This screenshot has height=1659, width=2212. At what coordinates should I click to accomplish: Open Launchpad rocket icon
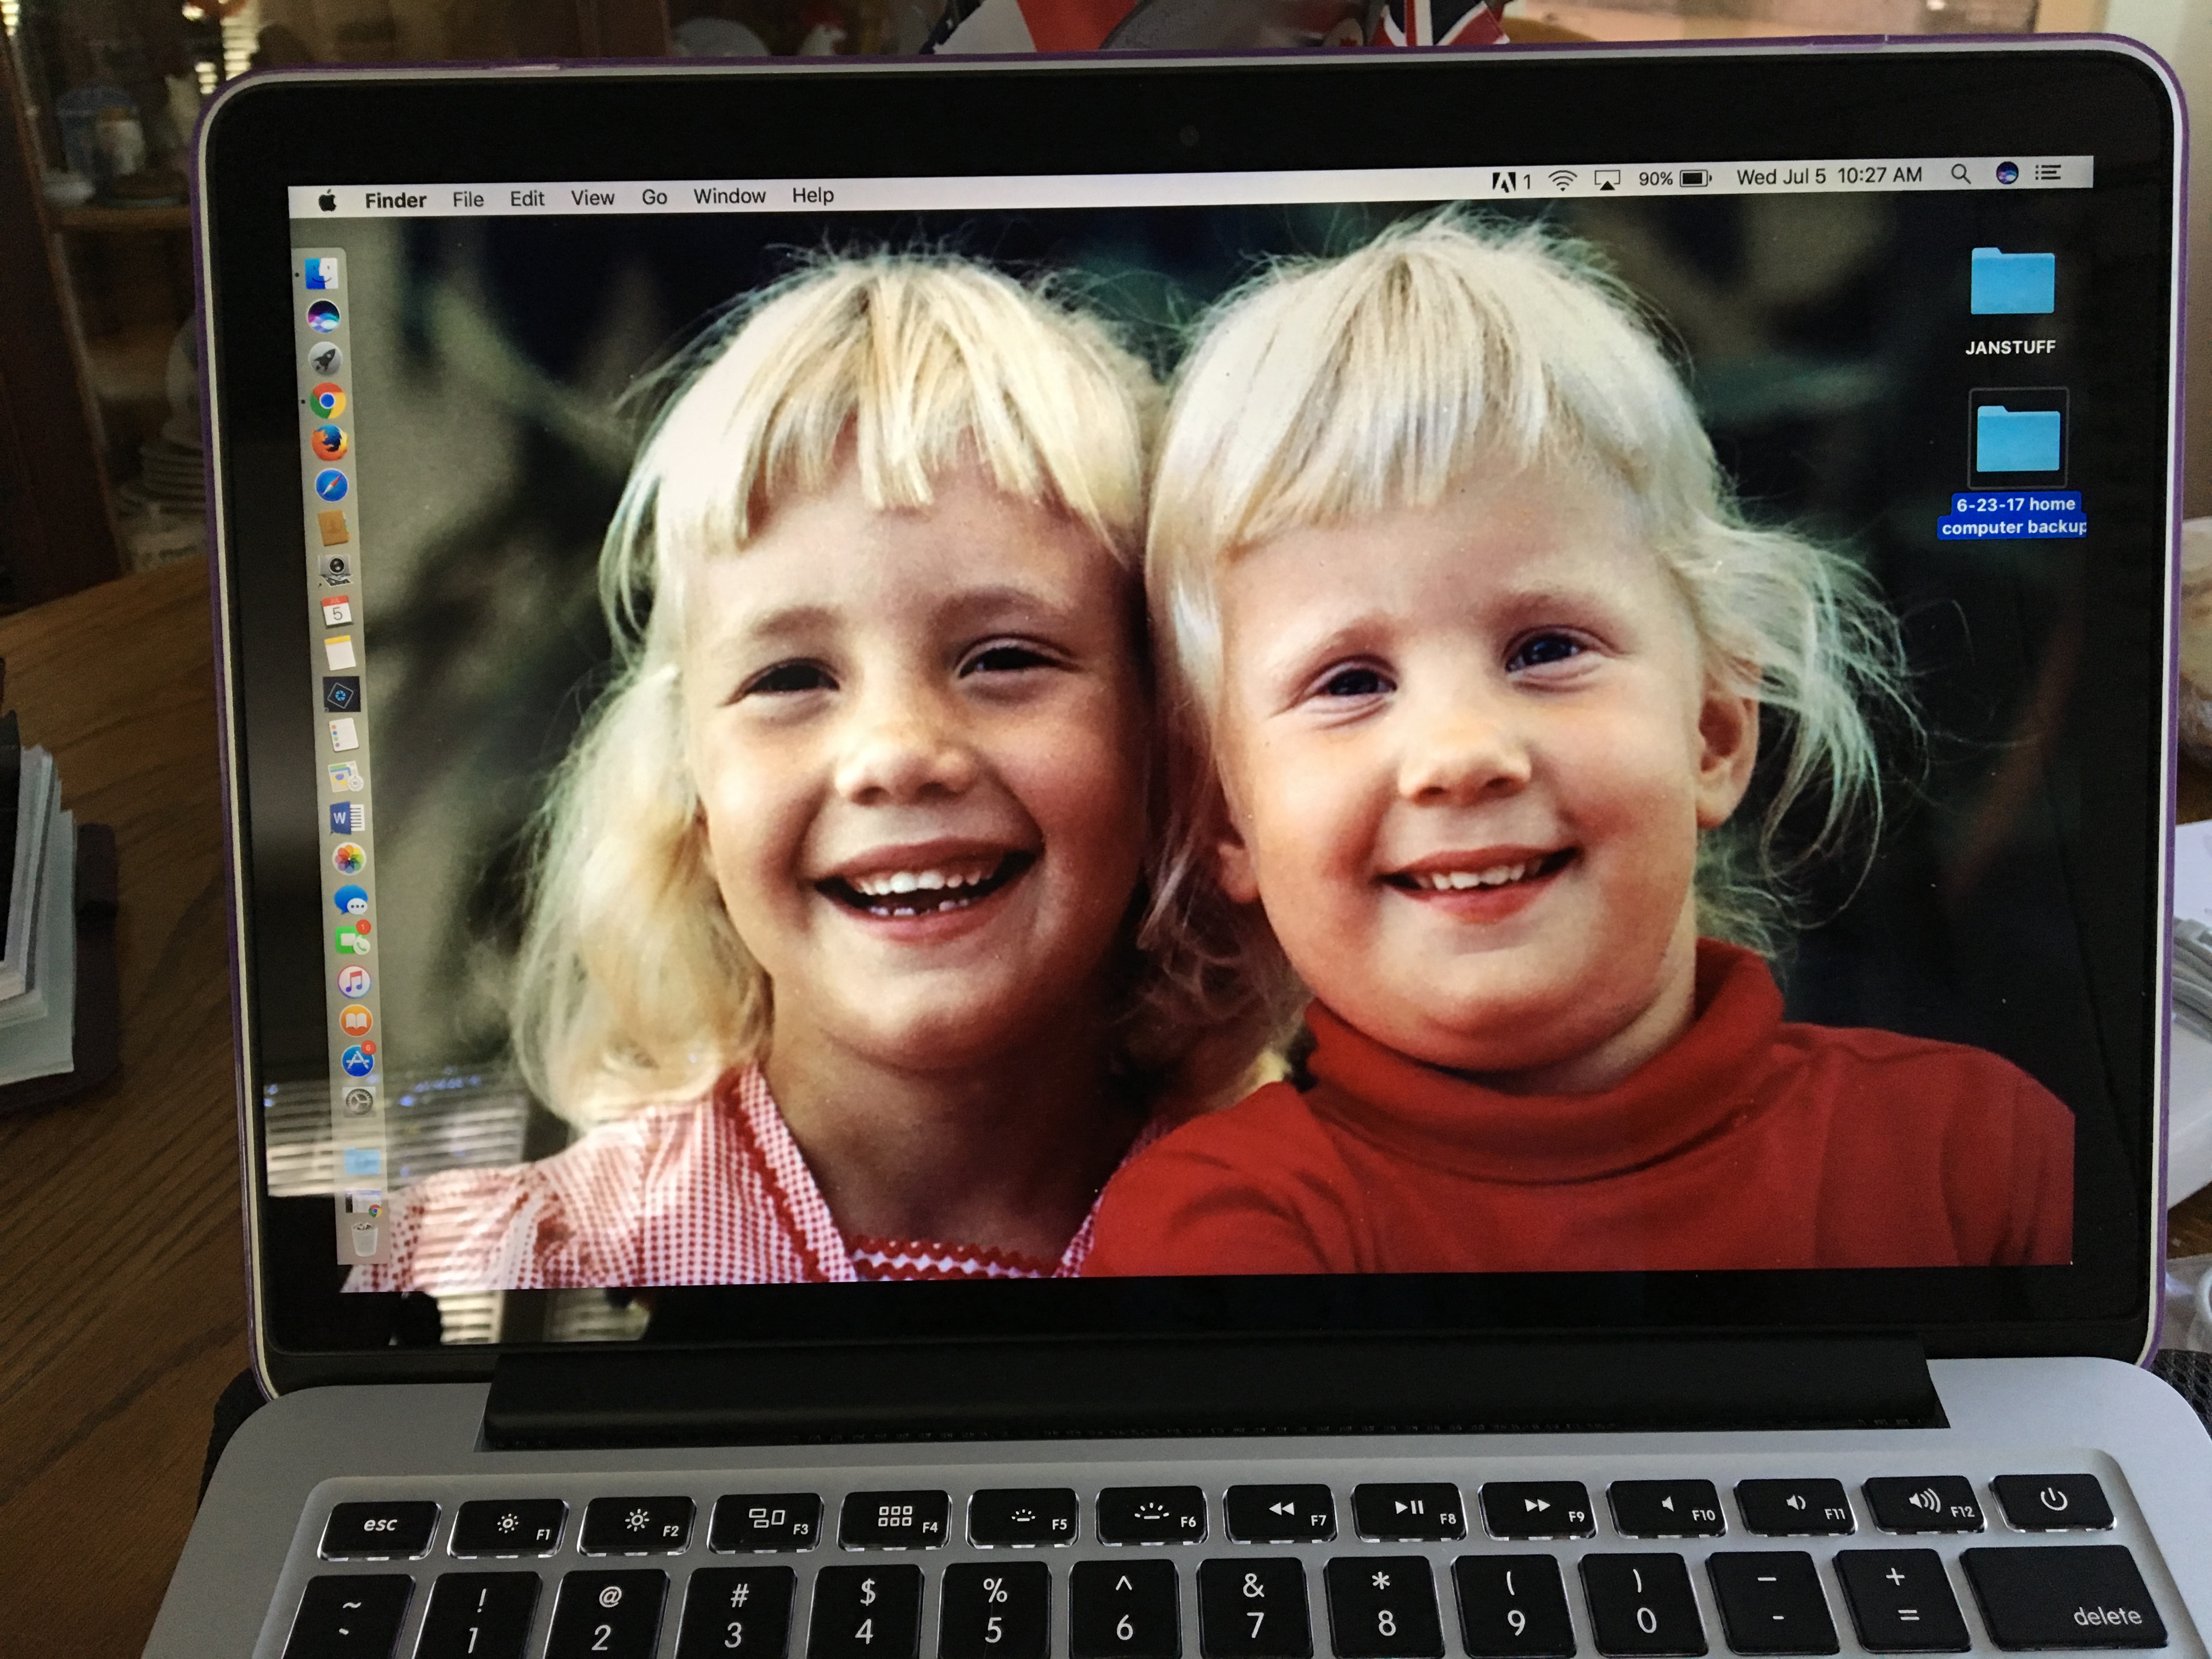coord(325,359)
